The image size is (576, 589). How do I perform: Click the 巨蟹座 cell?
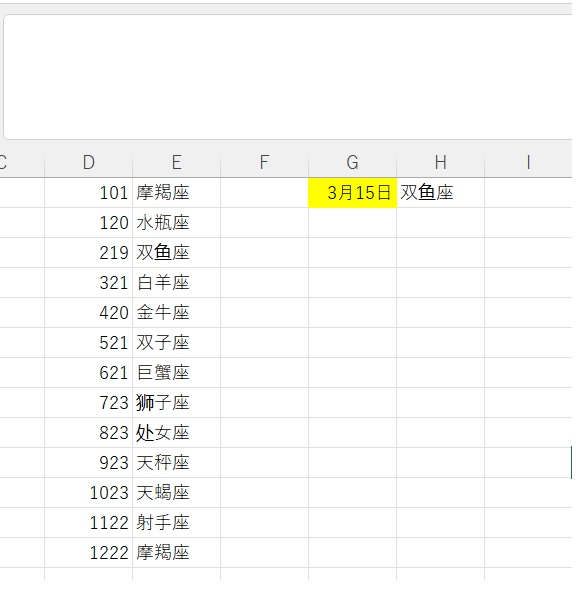(177, 373)
